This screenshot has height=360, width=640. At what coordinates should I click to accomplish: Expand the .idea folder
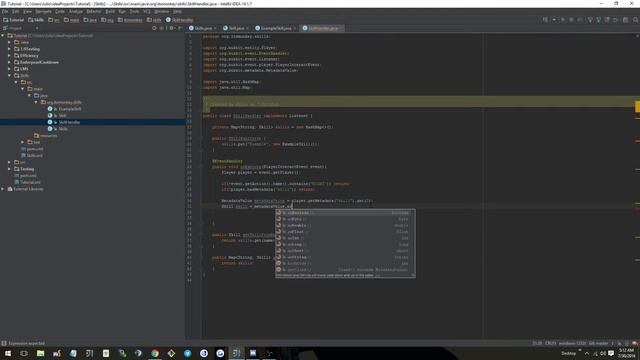point(9,42)
